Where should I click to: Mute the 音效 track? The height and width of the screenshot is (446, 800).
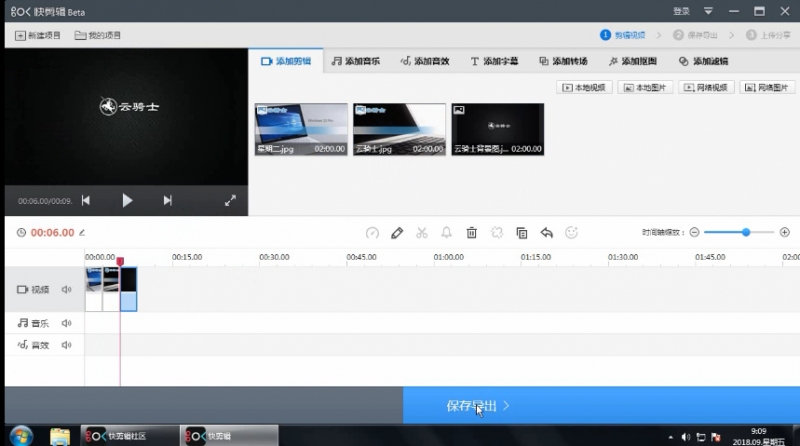point(66,345)
